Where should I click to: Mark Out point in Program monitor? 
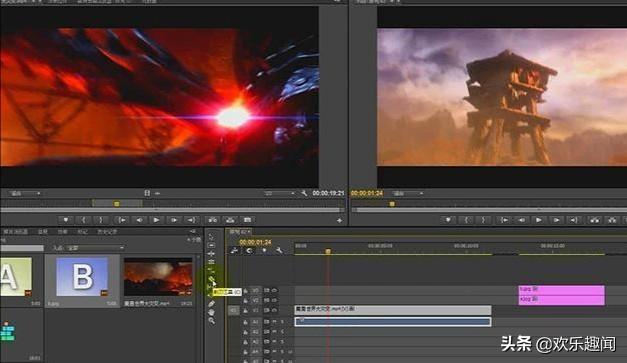coord(483,220)
